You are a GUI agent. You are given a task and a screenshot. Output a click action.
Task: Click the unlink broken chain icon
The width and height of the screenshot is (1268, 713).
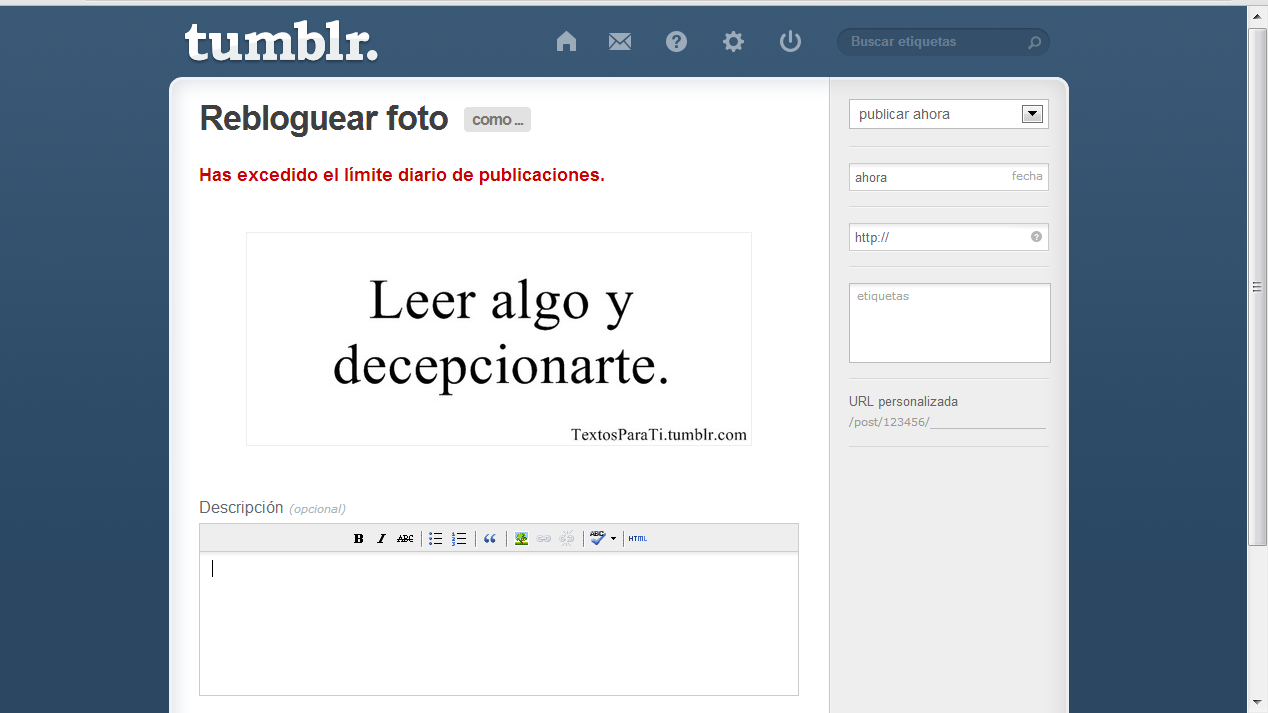pos(567,538)
